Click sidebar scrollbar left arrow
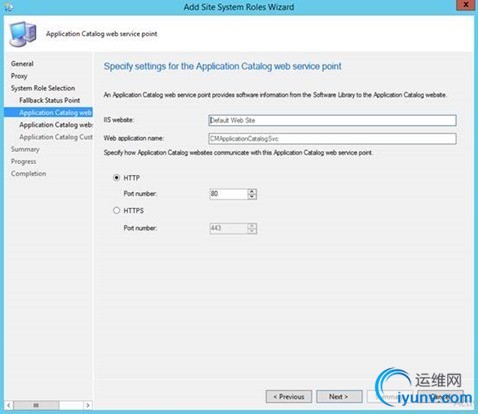This screenshot has height=414, width=478. pos(9,405)
